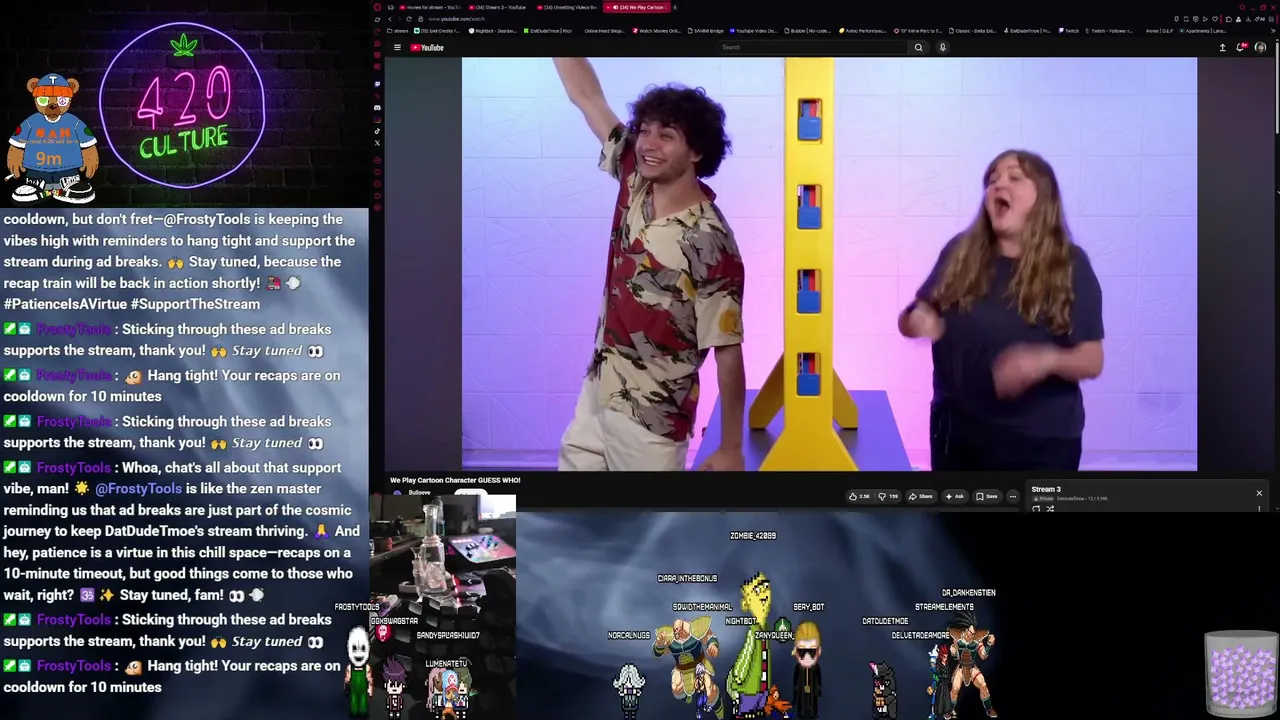Switch to the 'Stream 3 - YouTube' tab
This screenshot has width=1280, height=720.
[x=498, y=7]
